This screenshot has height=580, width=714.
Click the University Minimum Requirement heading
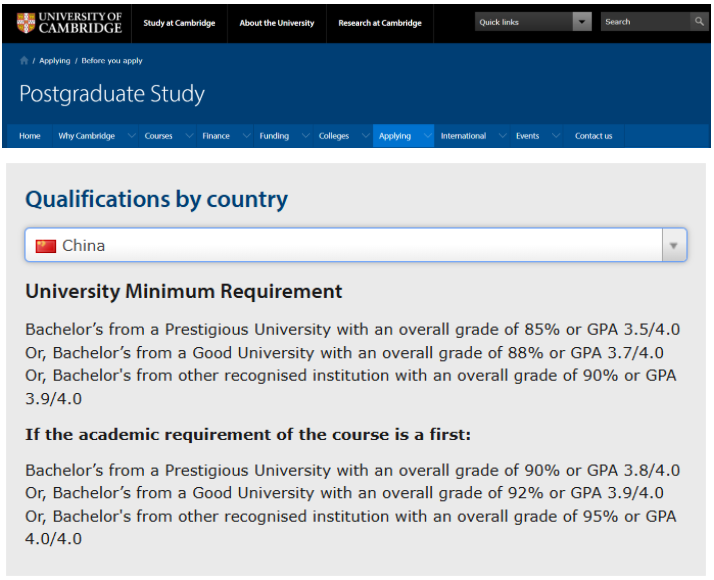184,291
